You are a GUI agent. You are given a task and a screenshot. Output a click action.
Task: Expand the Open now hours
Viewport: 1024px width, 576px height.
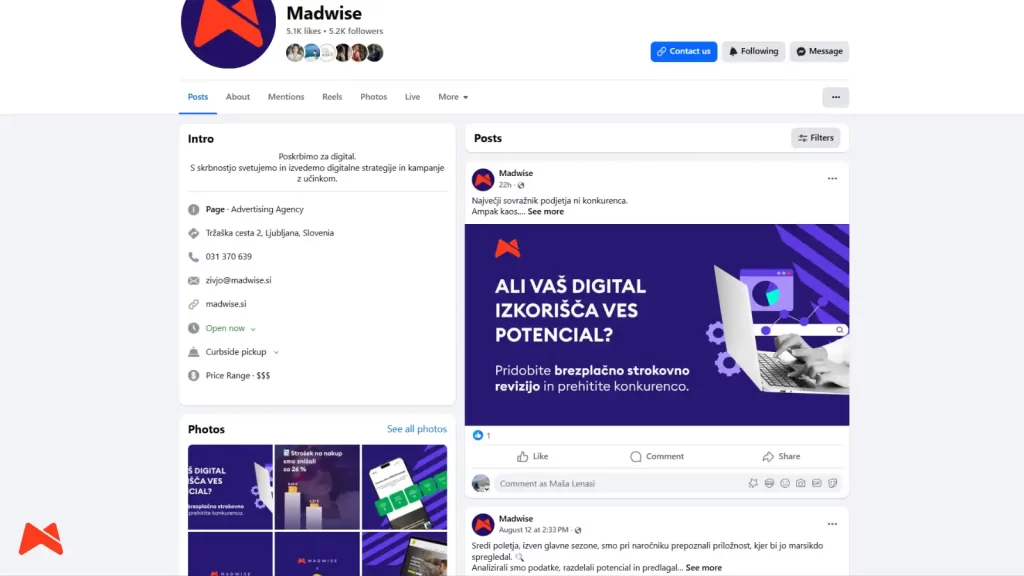coord(231,328)
